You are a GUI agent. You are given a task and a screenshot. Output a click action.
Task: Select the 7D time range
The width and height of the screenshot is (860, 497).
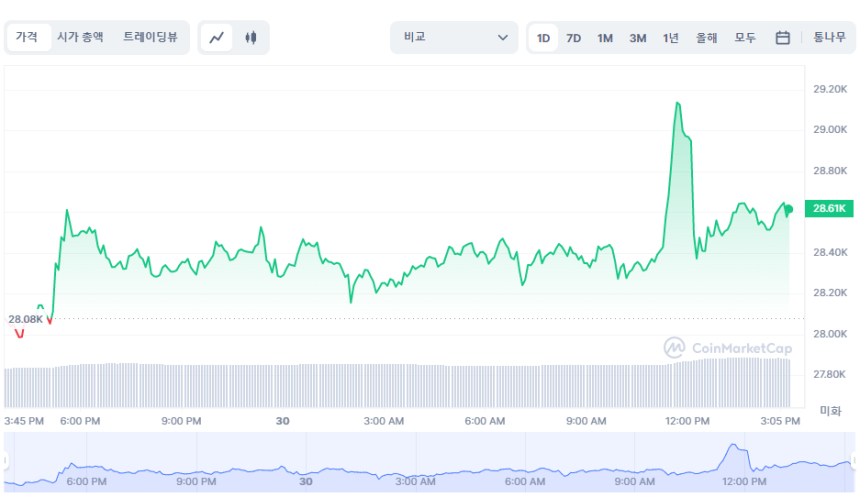[x=574, y=38]
